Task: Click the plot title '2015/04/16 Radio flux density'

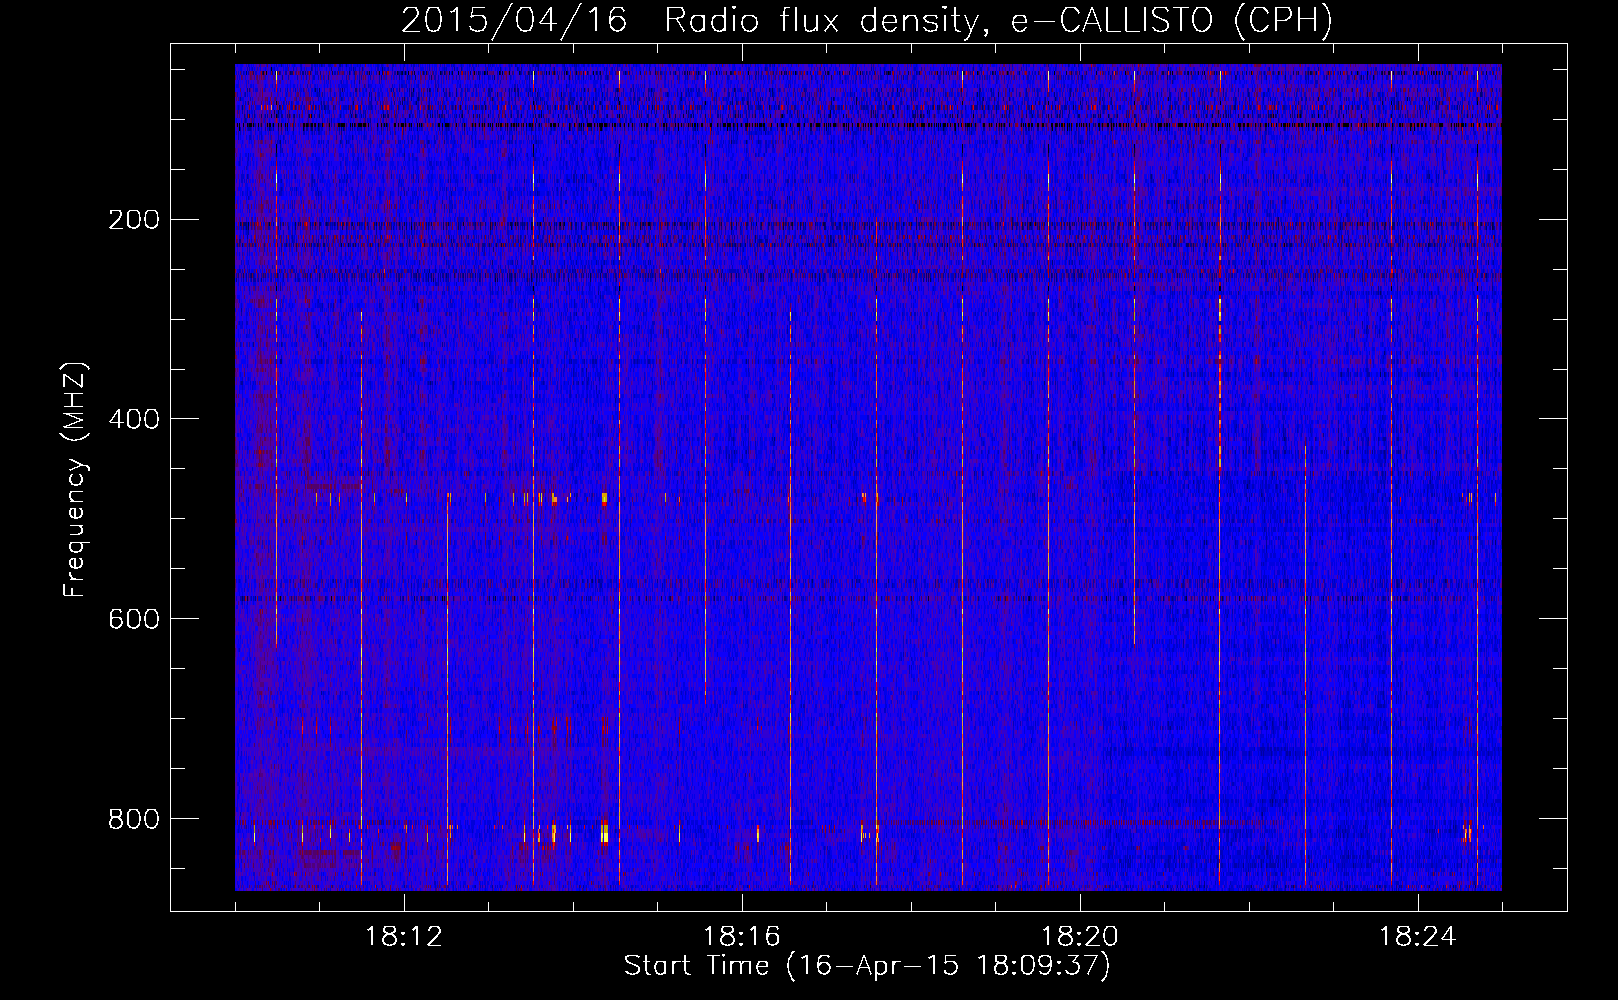Action: point(867,20)
